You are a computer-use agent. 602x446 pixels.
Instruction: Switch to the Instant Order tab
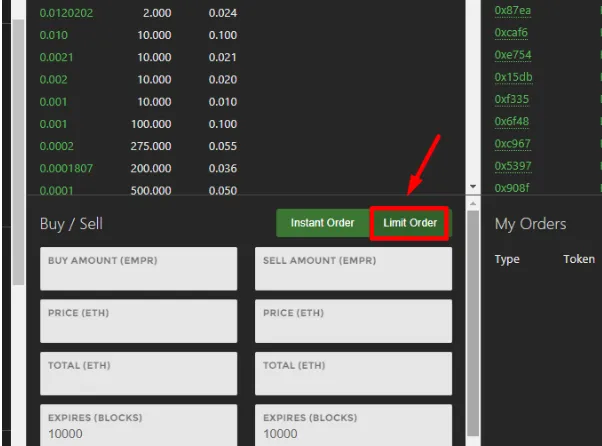323,223
